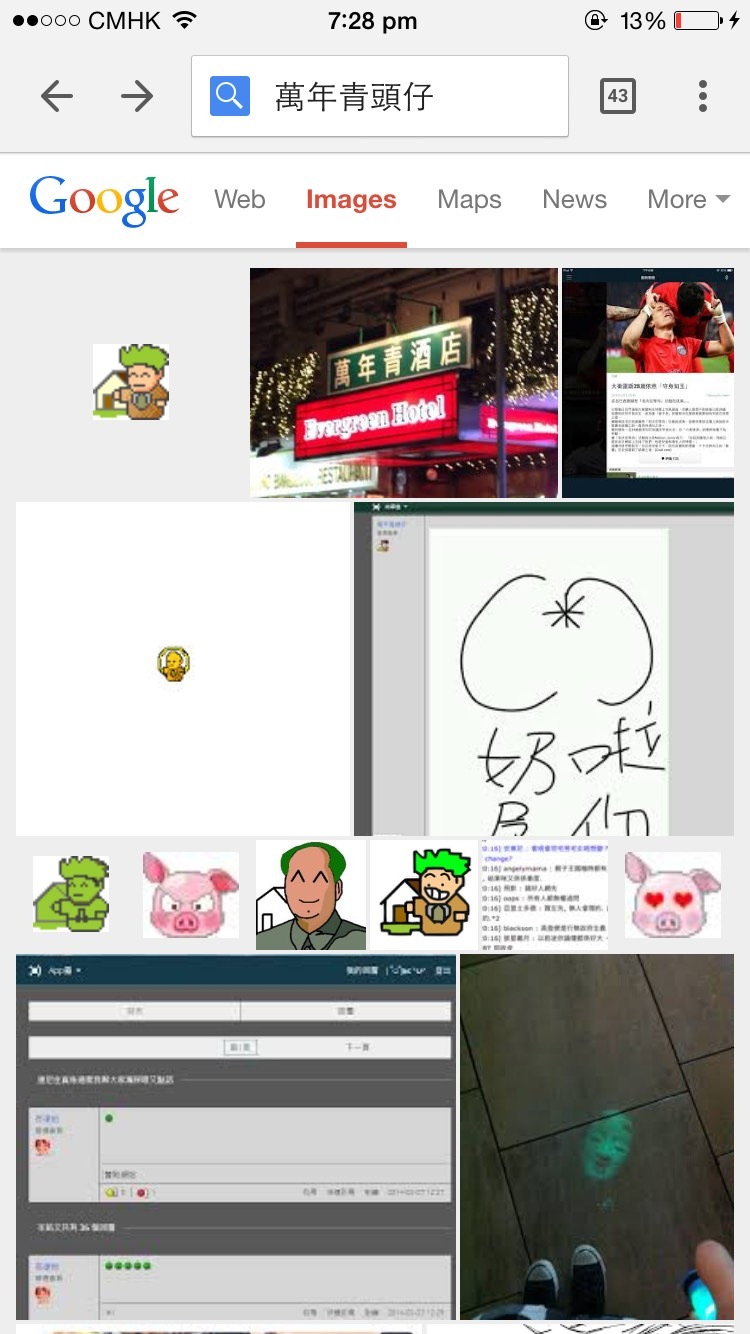Open the News tab
This screenshot has width=750, height=1334.
574,199
